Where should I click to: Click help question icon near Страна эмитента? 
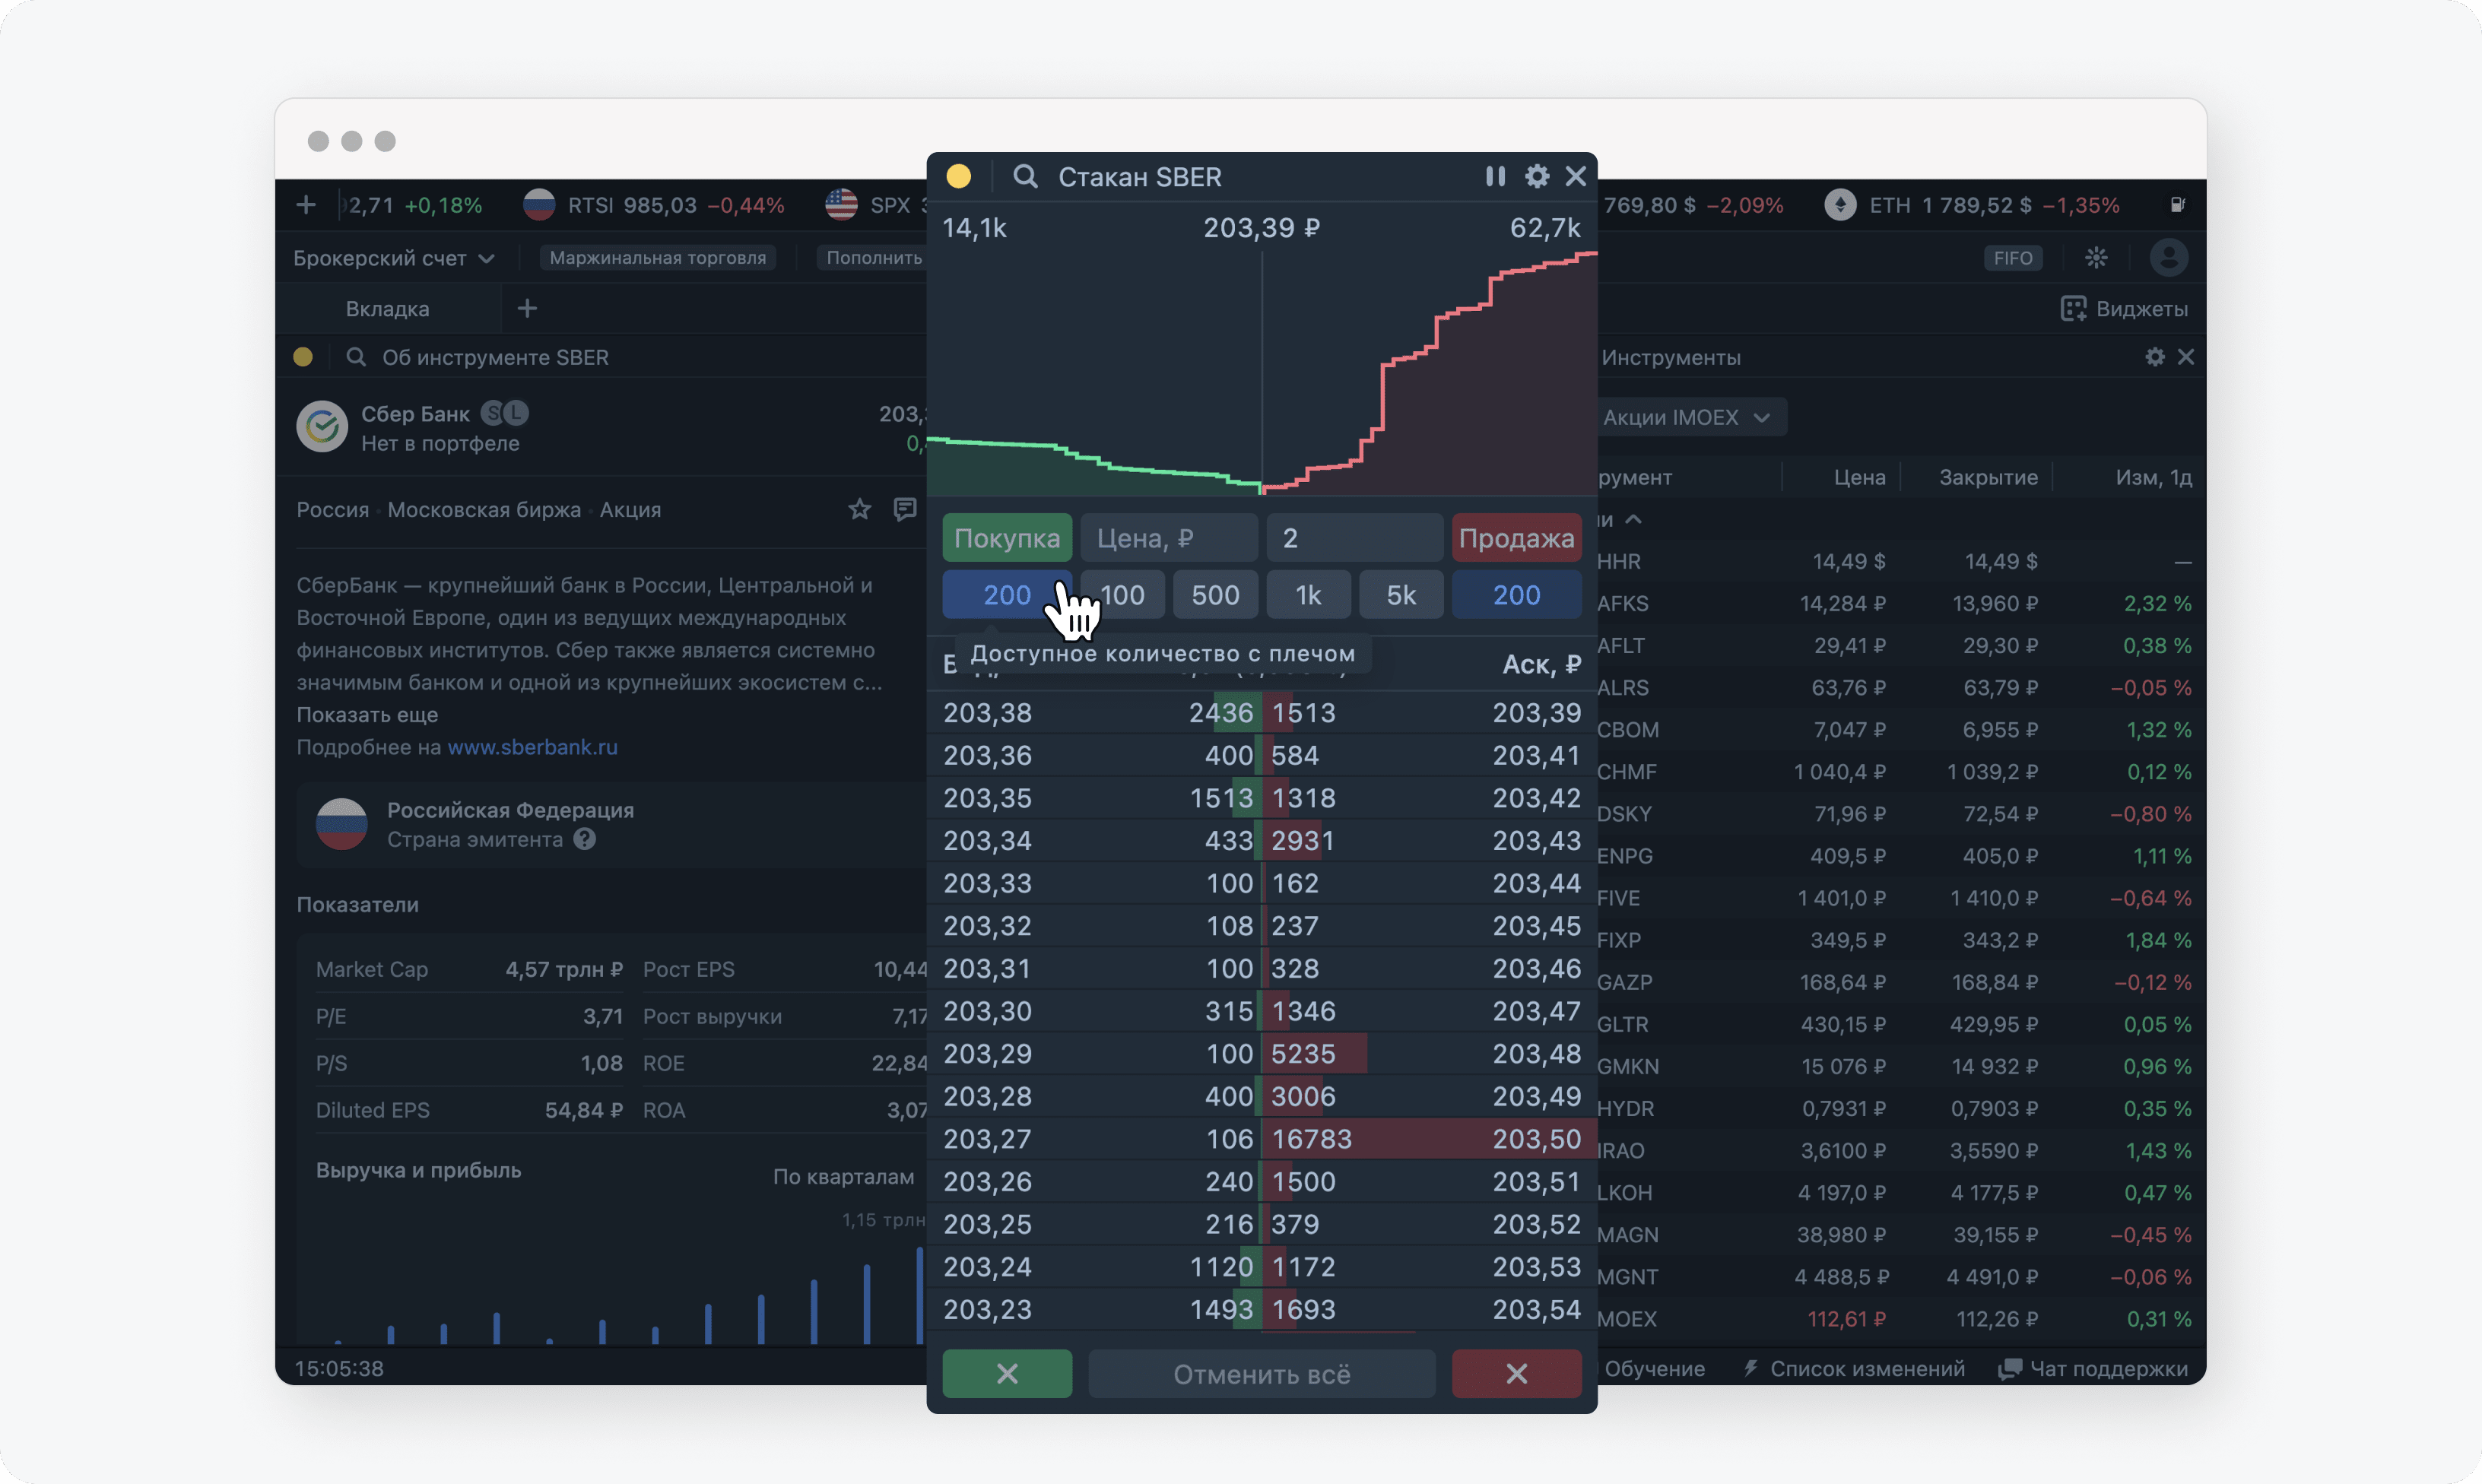[585, 839]
